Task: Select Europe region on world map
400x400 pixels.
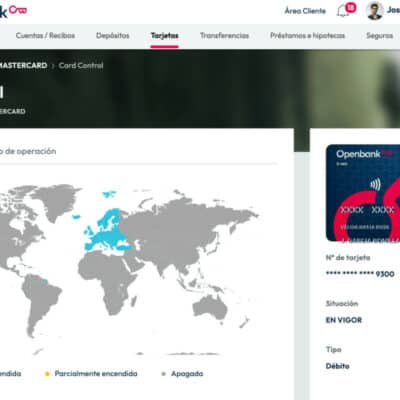Action: [x=107, y=233]
